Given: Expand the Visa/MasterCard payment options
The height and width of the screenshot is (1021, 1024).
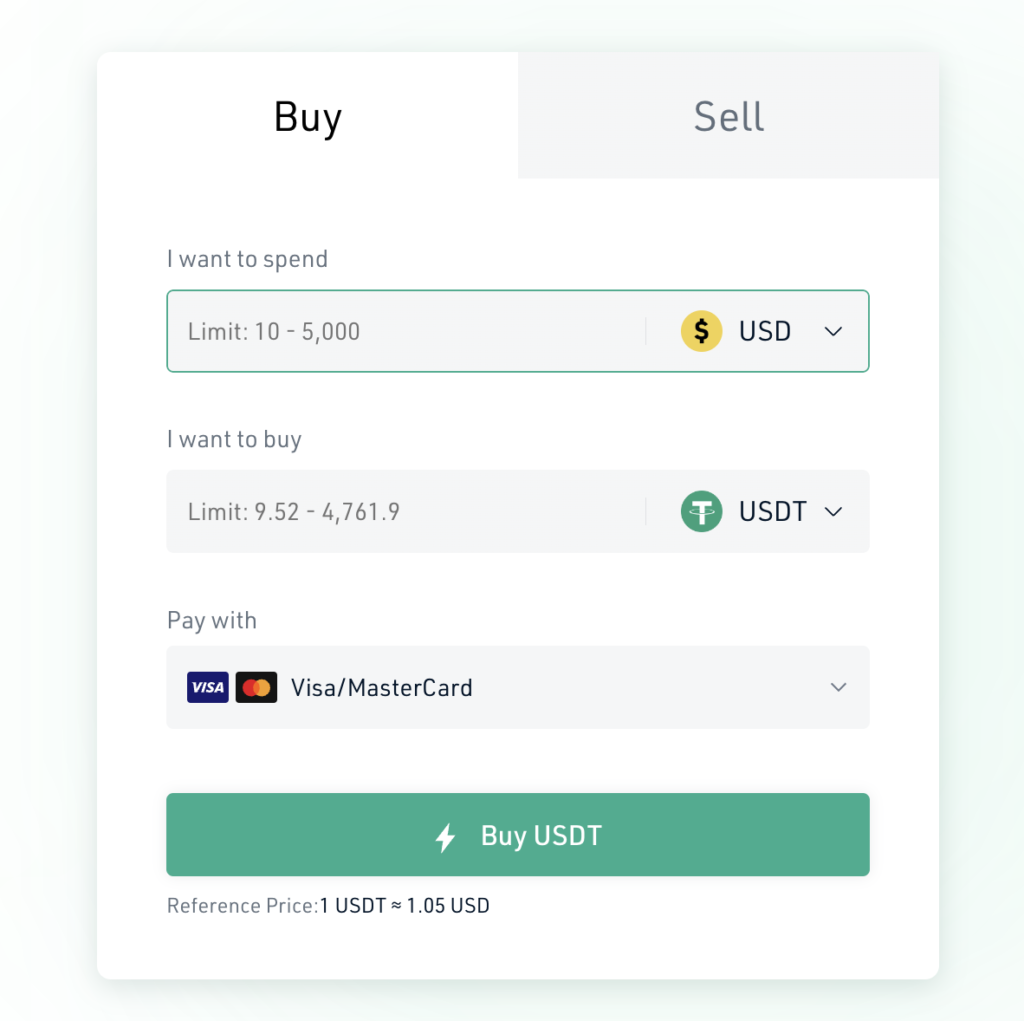Looking at the screenshot, I should coord(838,687).
